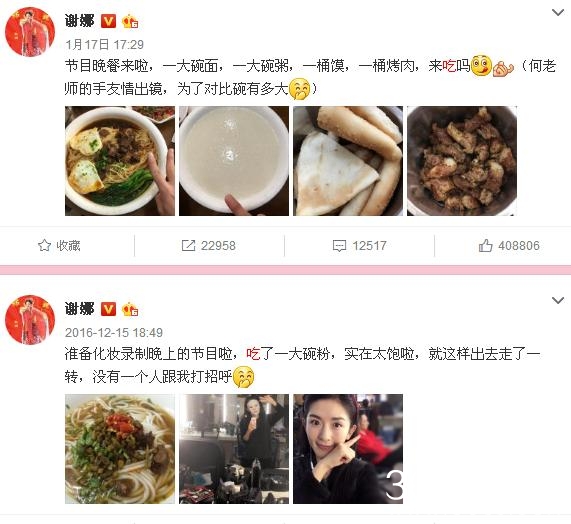Viewport: 571px width, 524px height.
Task: Open 谢娜 profile name in second post
Action: [x=79, y=308]
